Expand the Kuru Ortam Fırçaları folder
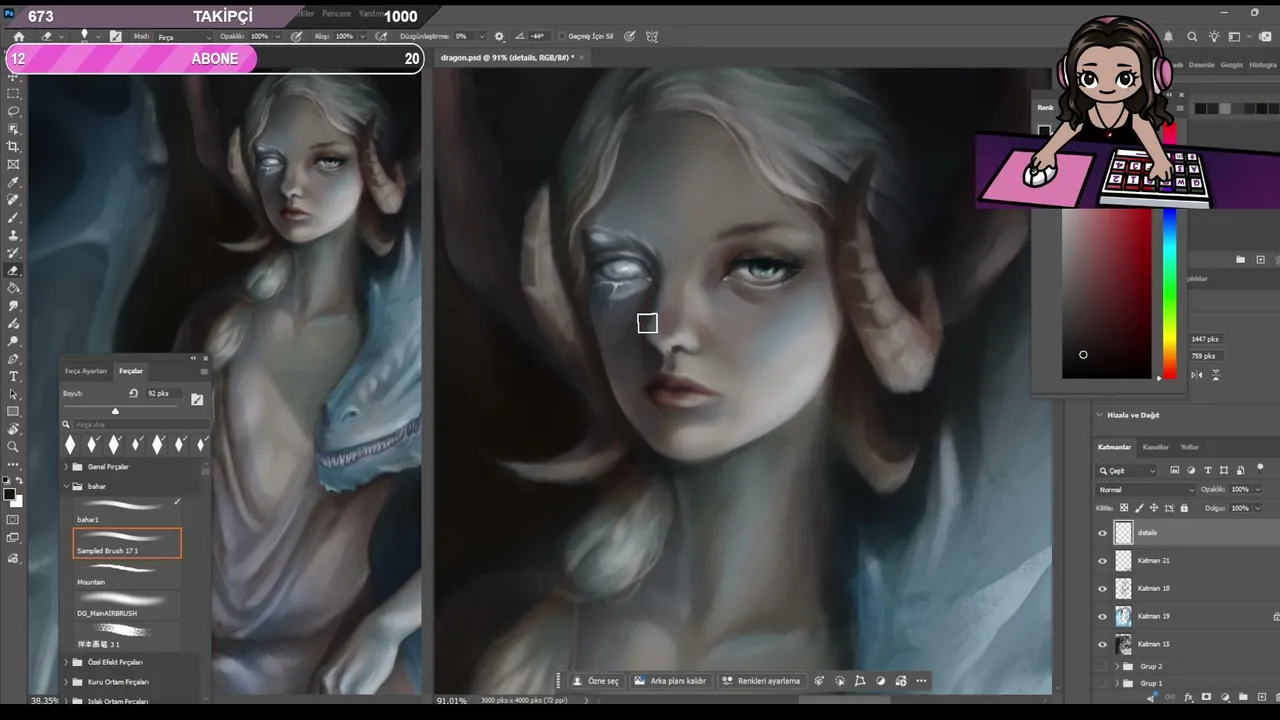Image resolution: width=1280 pixels, height=720 pixels. (x=66, y=682)
